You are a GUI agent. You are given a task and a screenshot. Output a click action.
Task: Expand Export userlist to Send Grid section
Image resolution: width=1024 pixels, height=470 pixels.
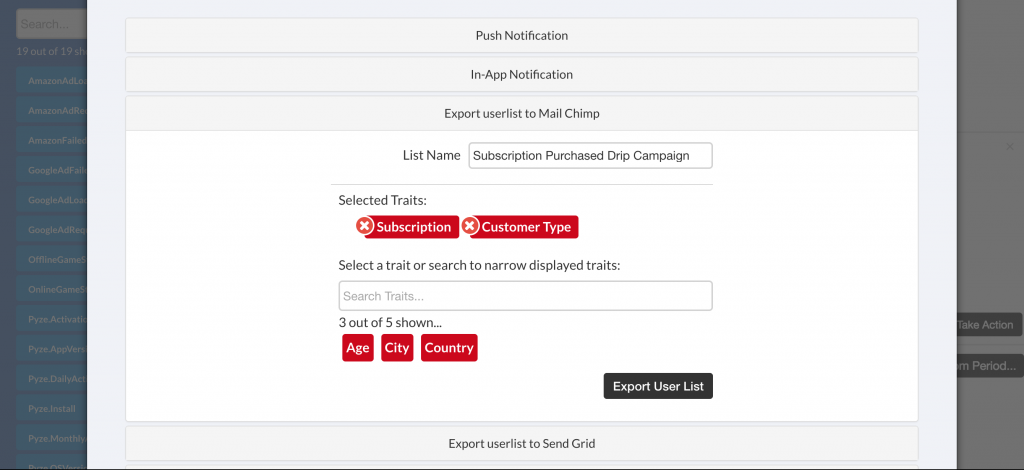click(521, 443)
